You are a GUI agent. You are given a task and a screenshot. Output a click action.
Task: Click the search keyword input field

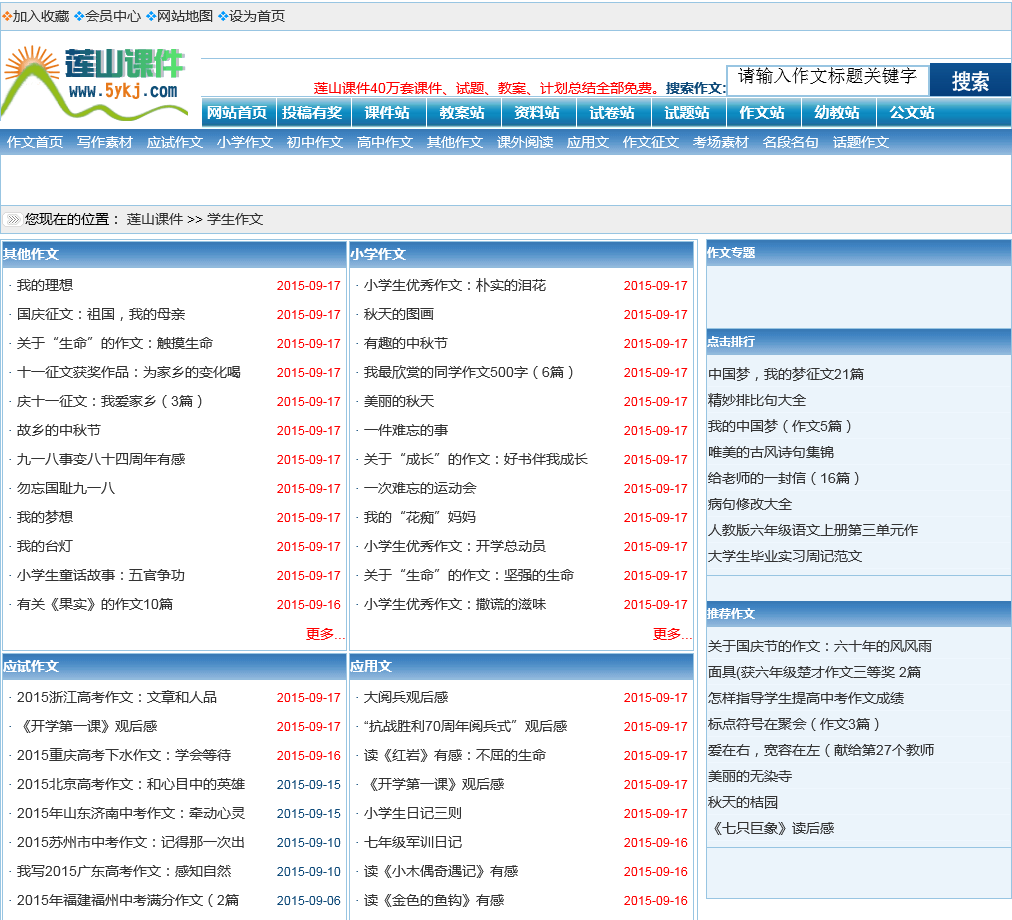827,78
